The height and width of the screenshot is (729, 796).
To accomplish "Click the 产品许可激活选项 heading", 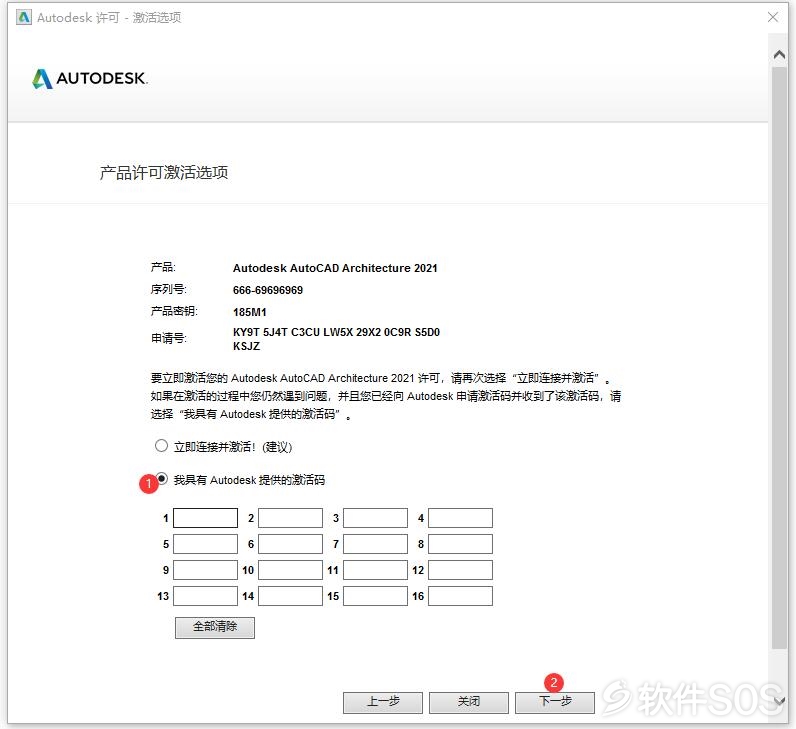I will (x=163, y=173).
